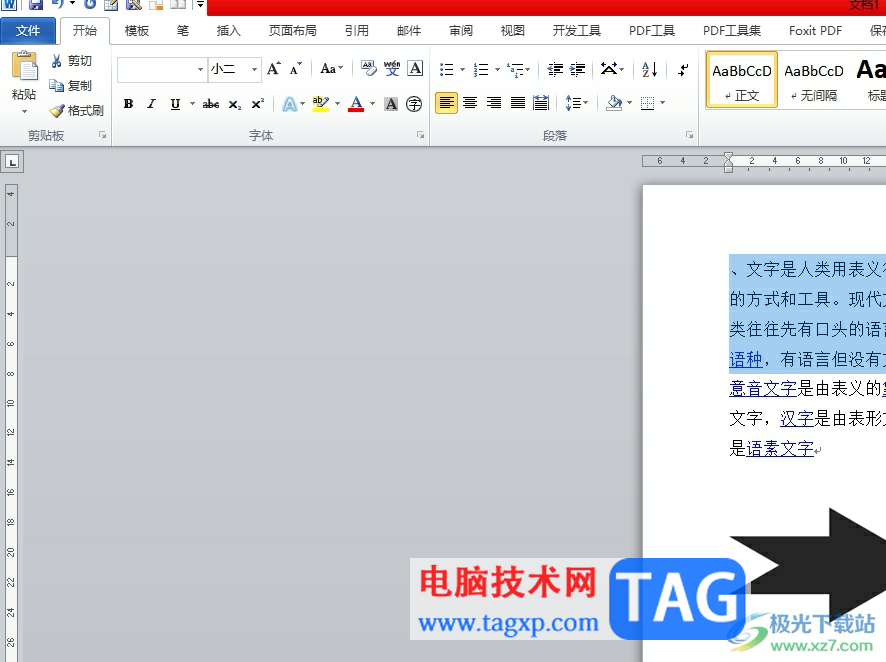Decrease paragraph indent
Screen dimensions: 886x662
(x=555, y=69)
